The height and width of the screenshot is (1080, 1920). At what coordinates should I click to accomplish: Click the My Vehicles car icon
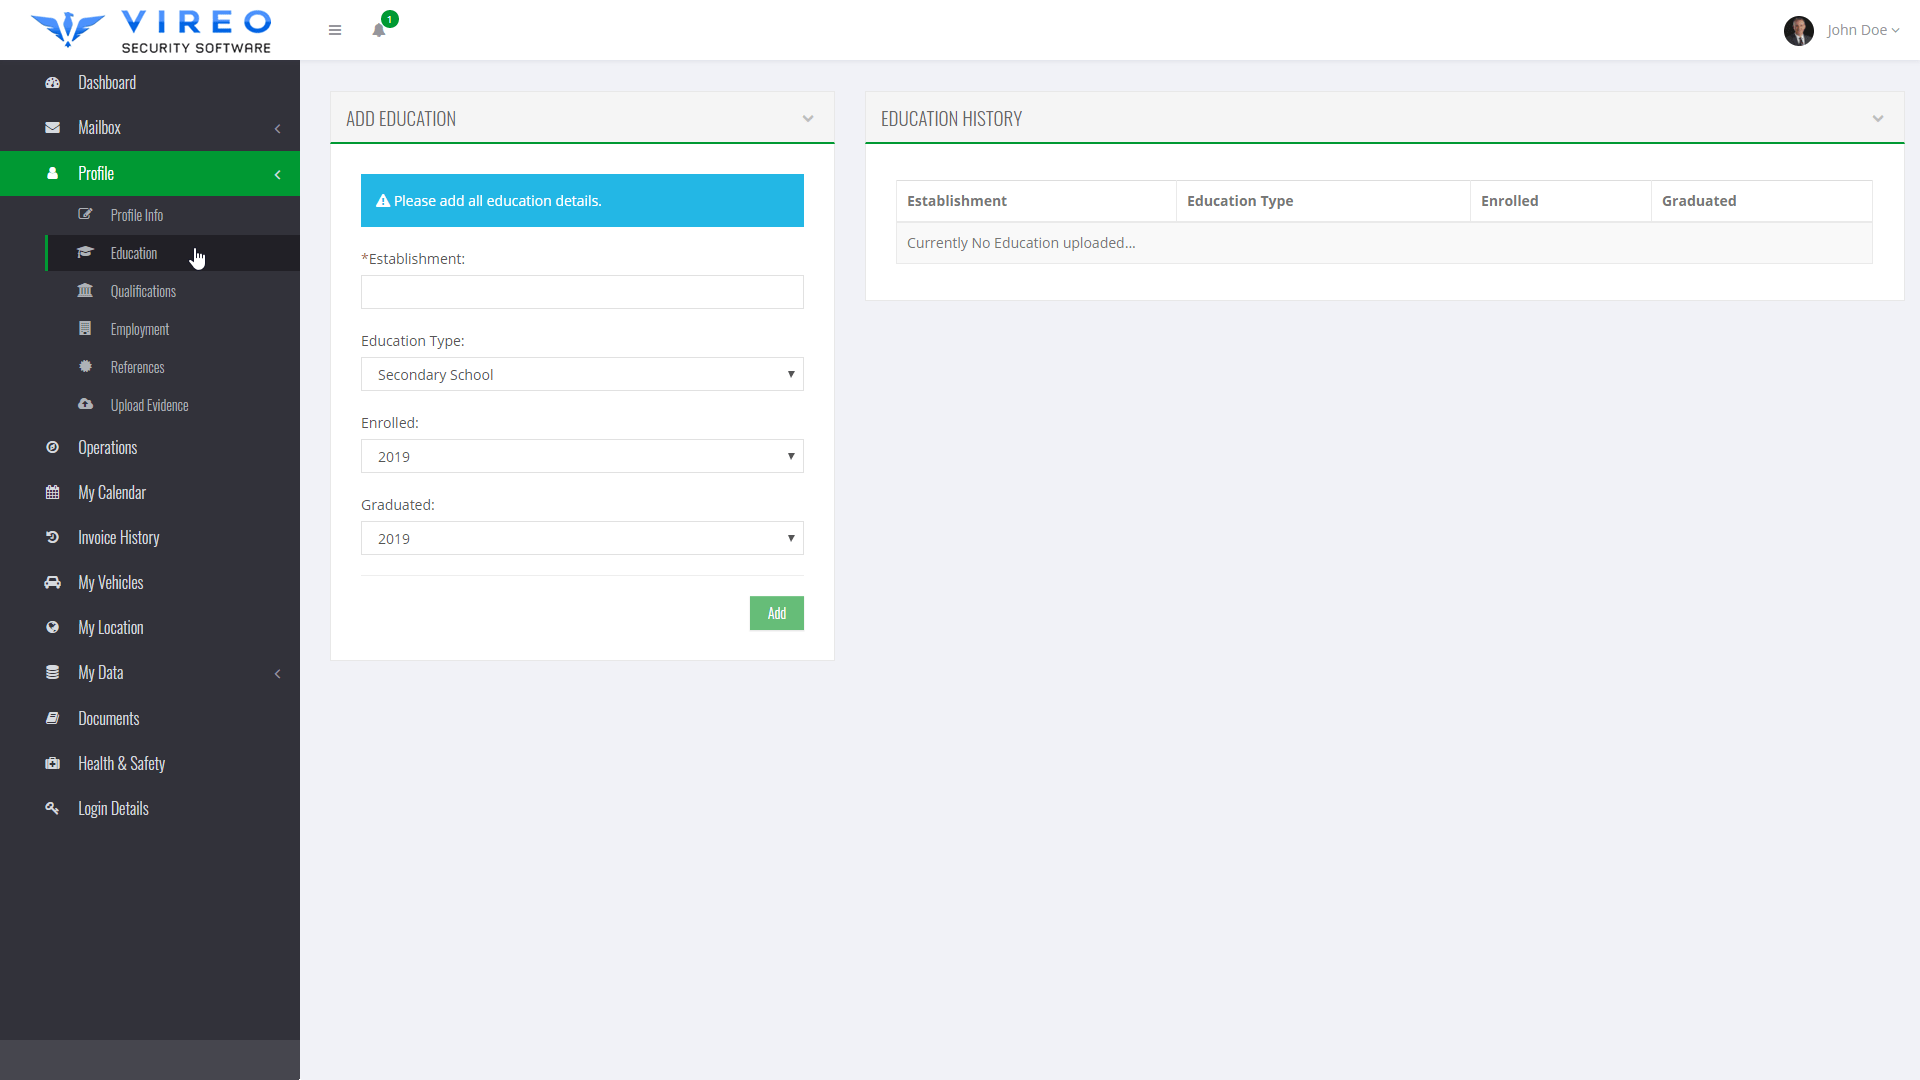click(52, 582)
